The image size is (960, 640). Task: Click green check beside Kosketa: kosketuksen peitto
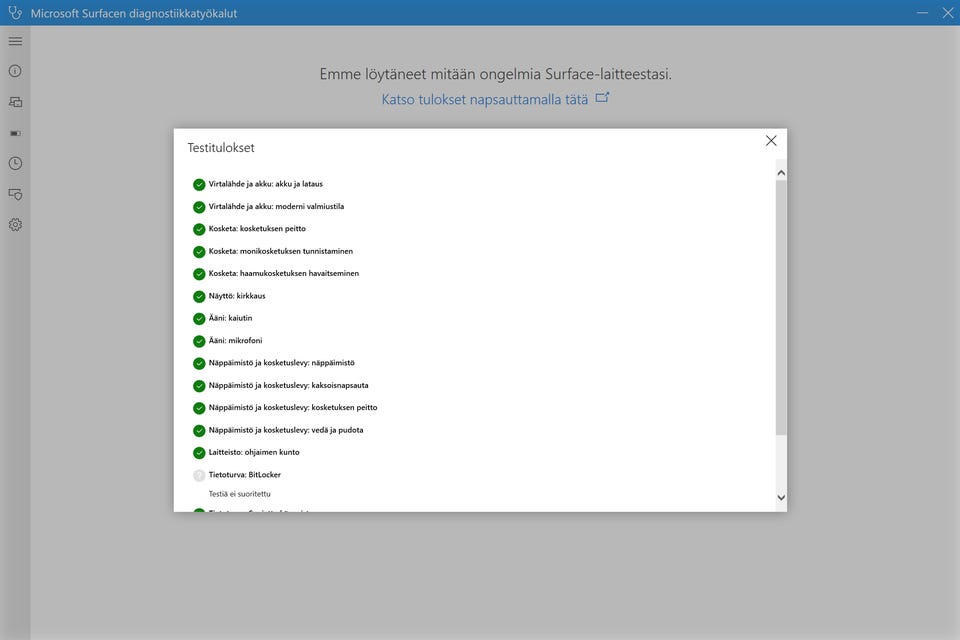click(x=199, y=229)
